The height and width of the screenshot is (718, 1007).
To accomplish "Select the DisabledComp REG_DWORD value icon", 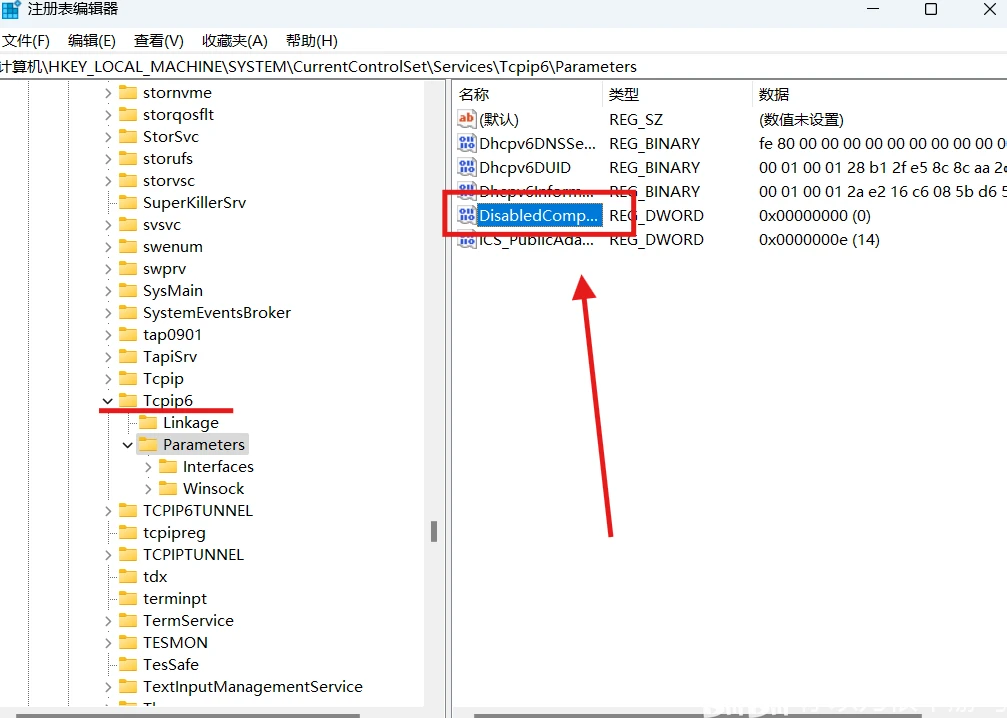I will pos(466,215).
